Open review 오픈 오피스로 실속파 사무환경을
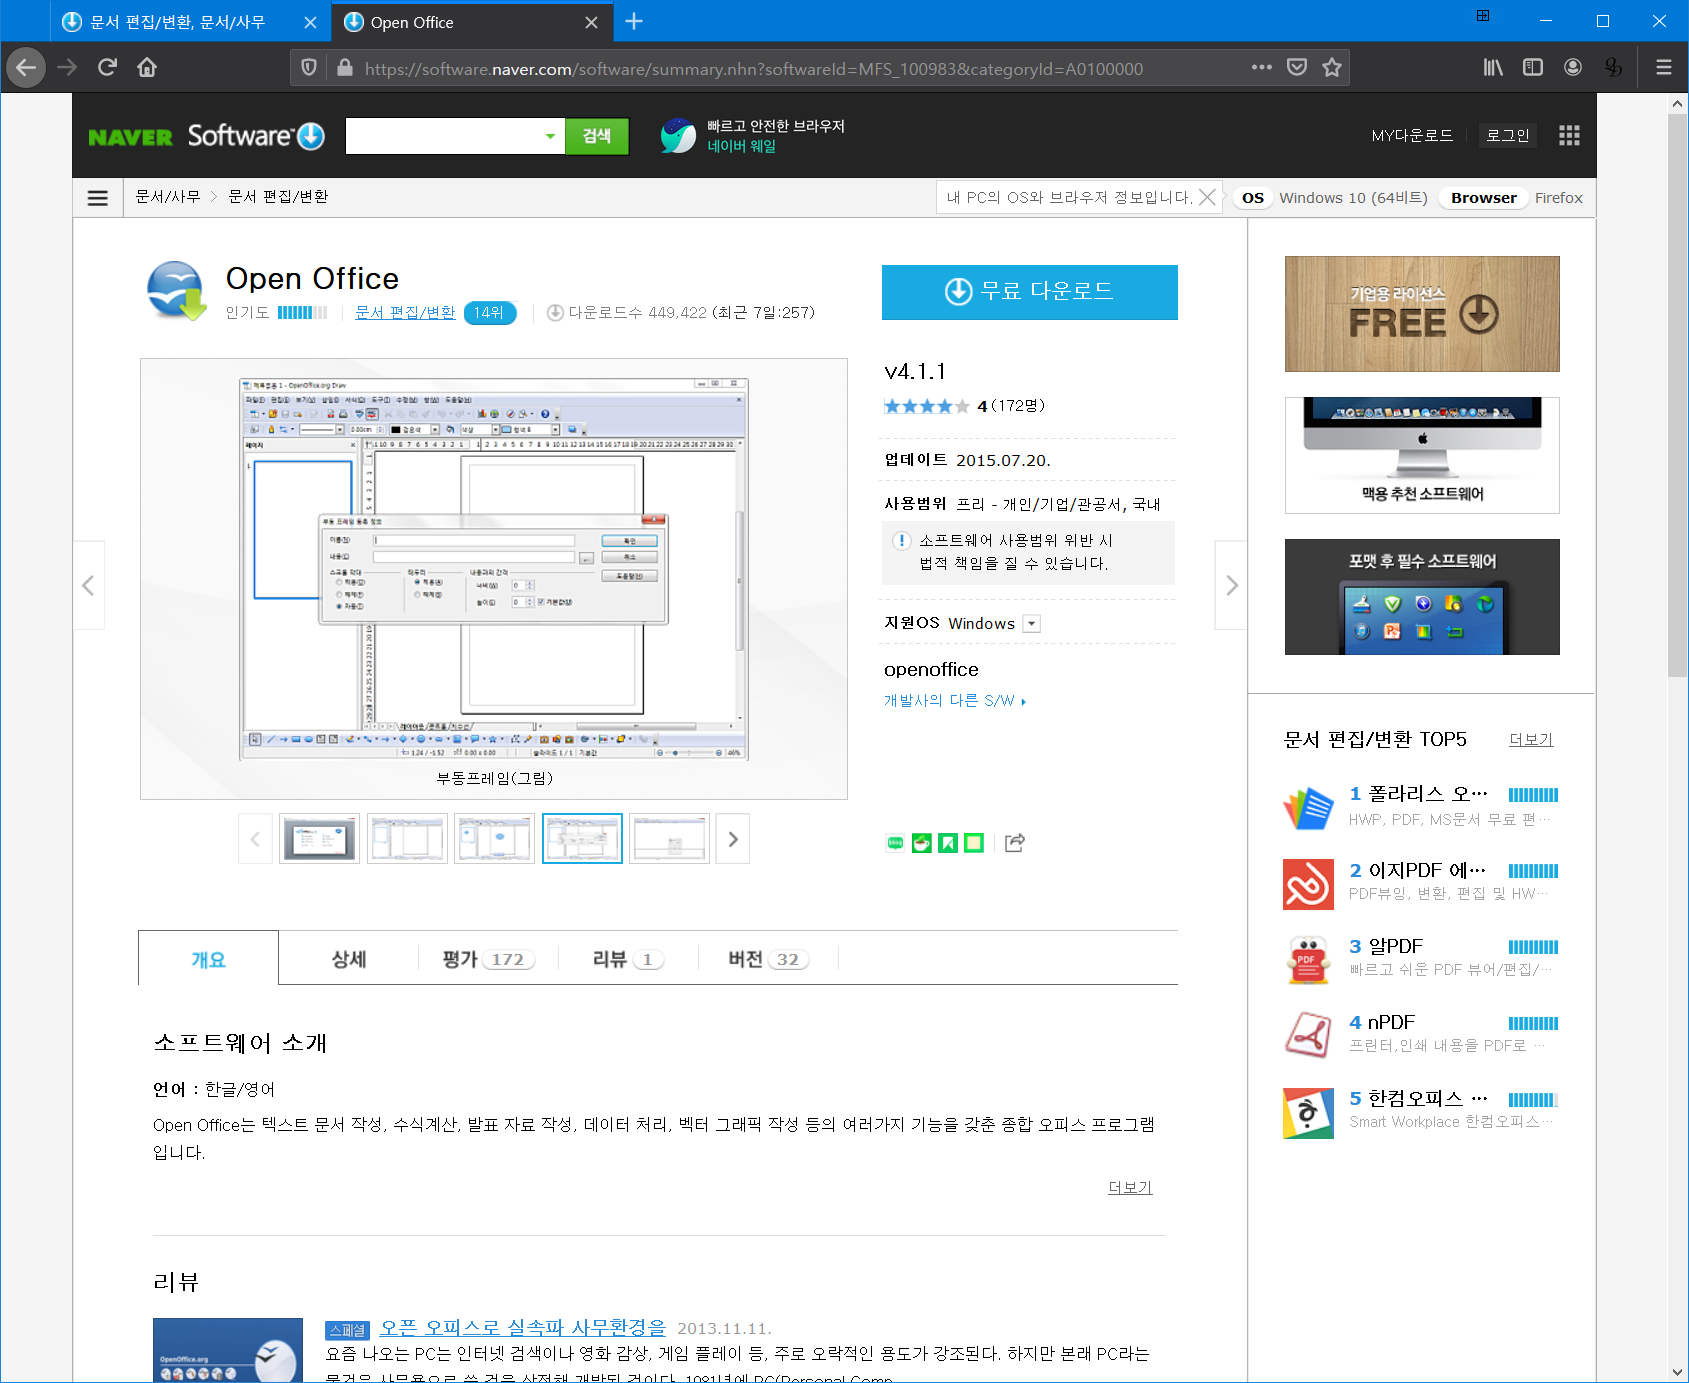The height and width of the screenshot is (1383, 1689). coord(523,1327)
